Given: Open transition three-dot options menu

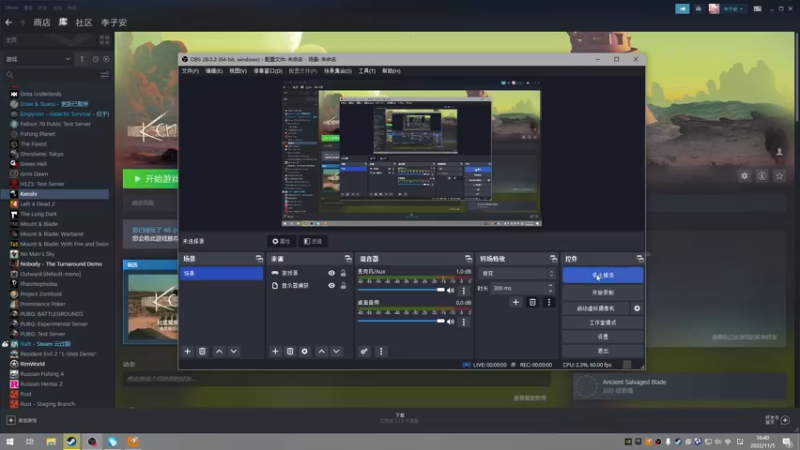Looking at the screenshot, I should 549,302.
